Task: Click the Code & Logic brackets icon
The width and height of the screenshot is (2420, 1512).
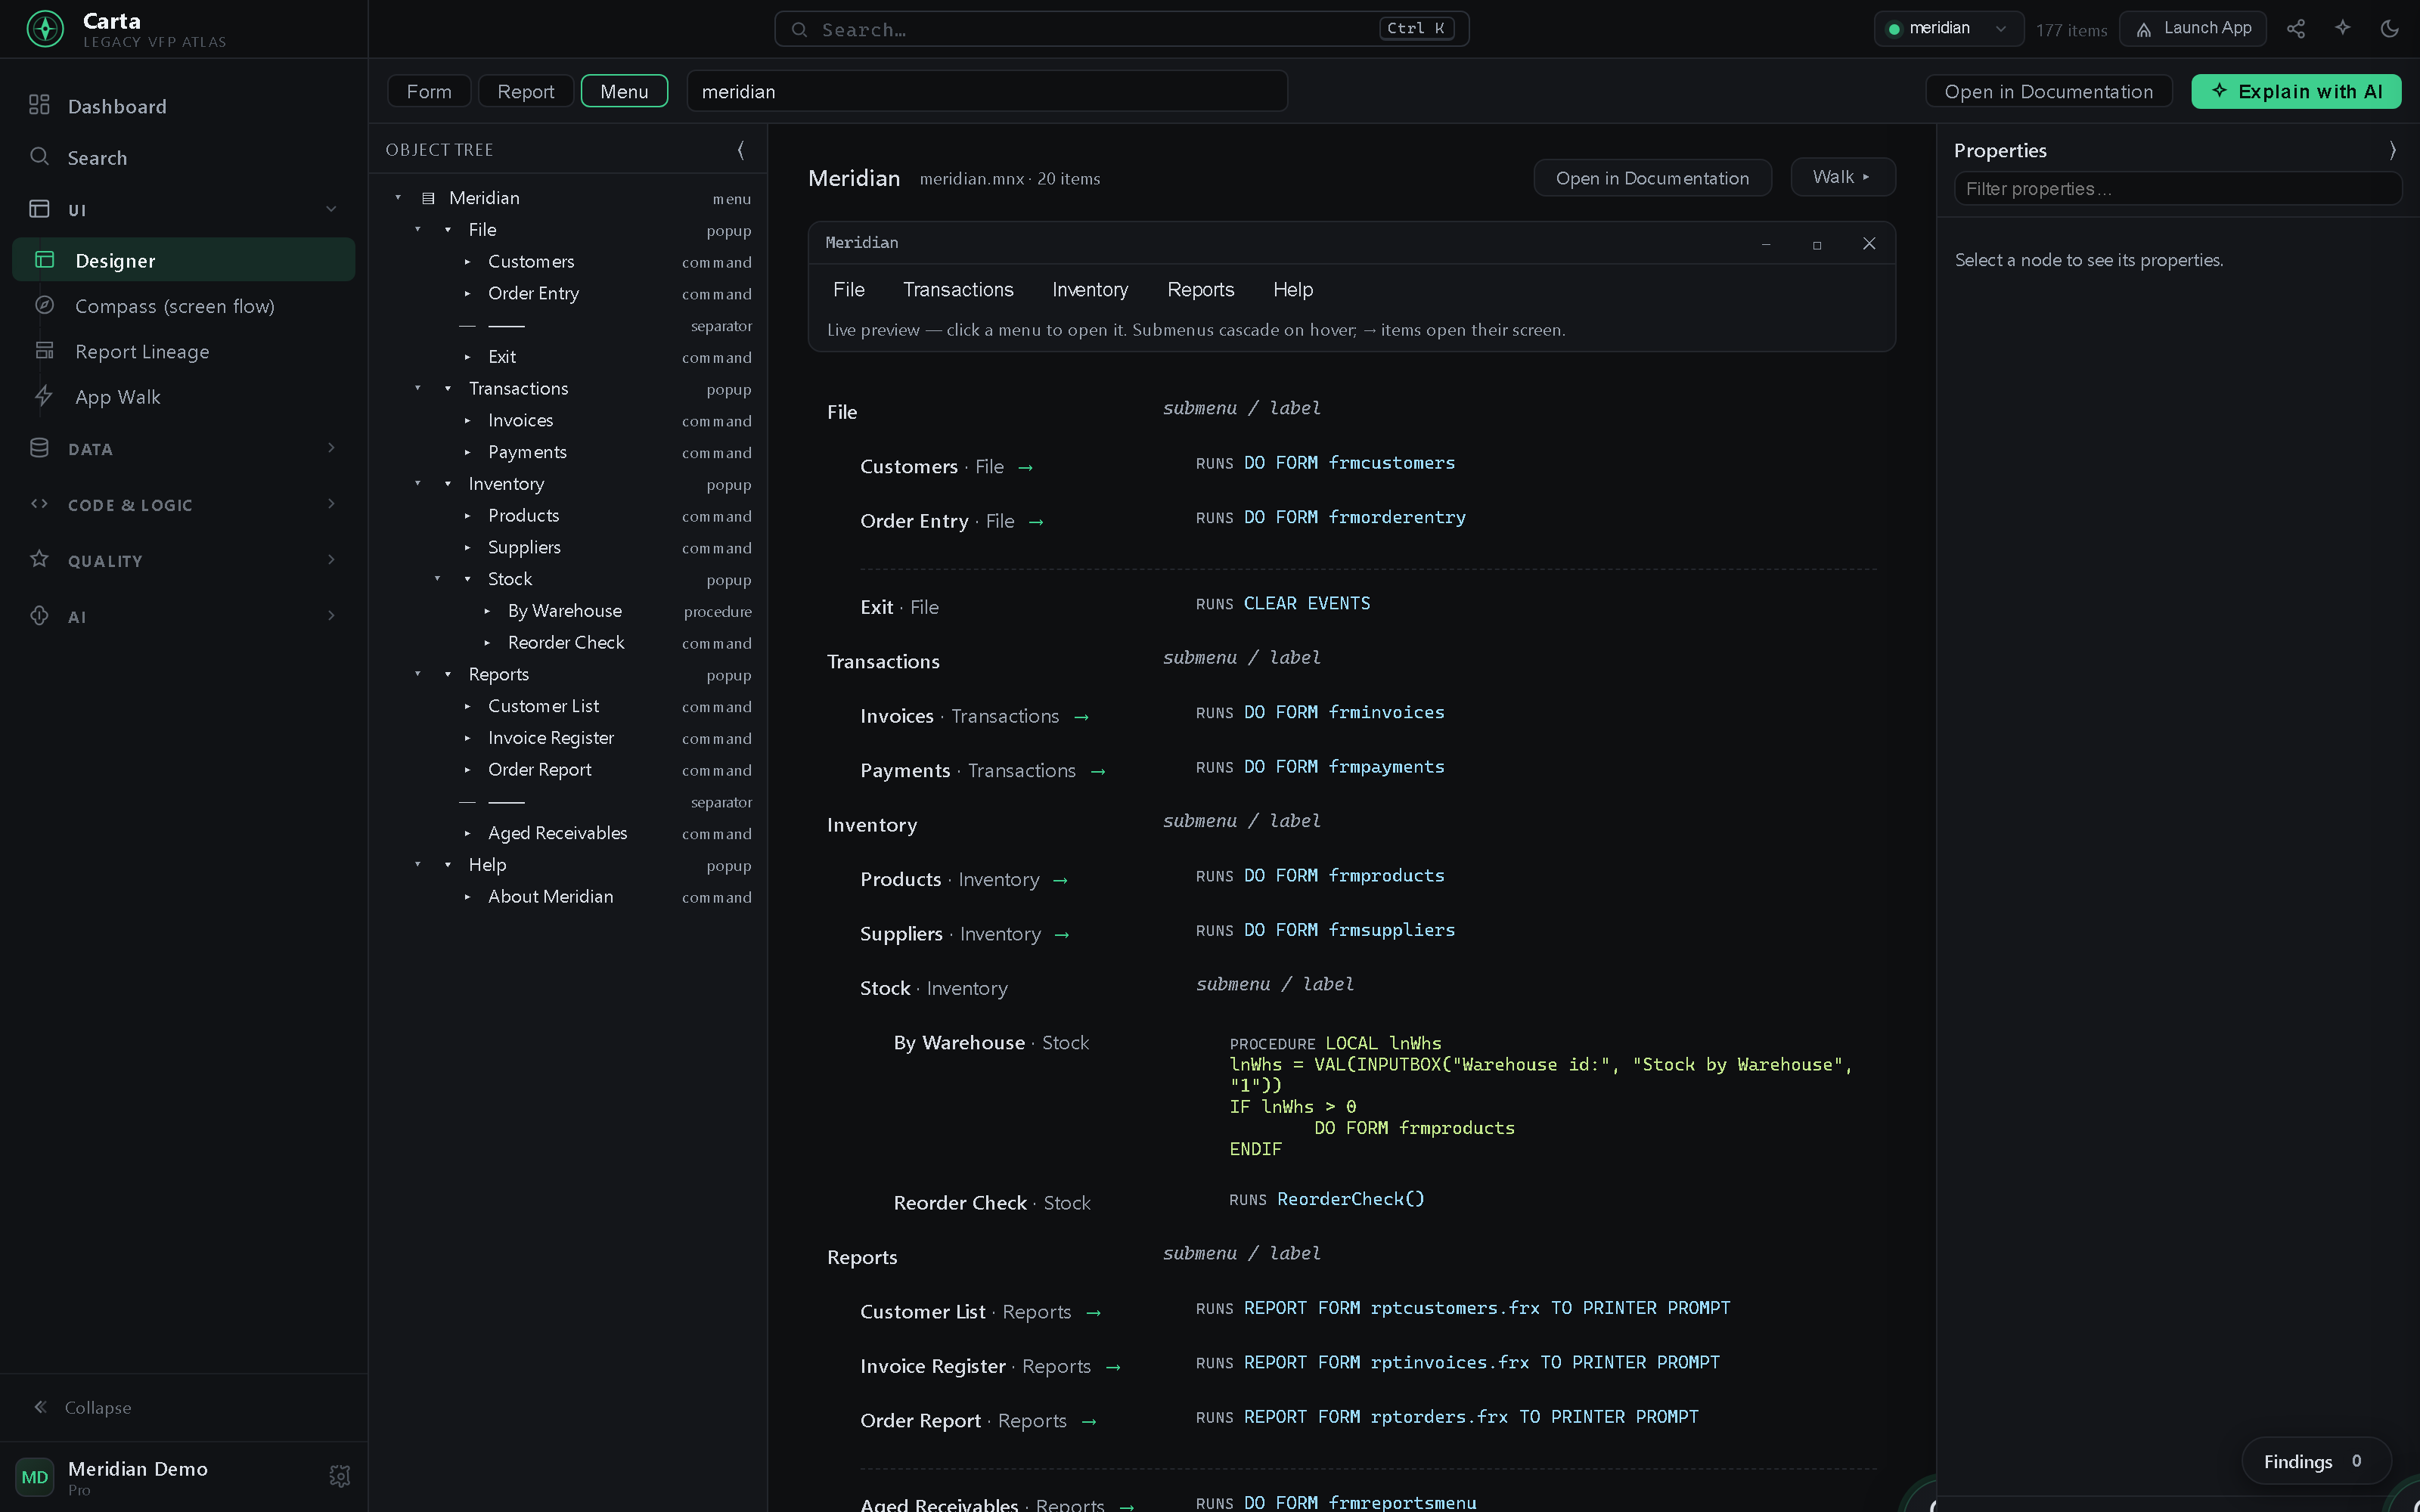Action: pos(39,504)
